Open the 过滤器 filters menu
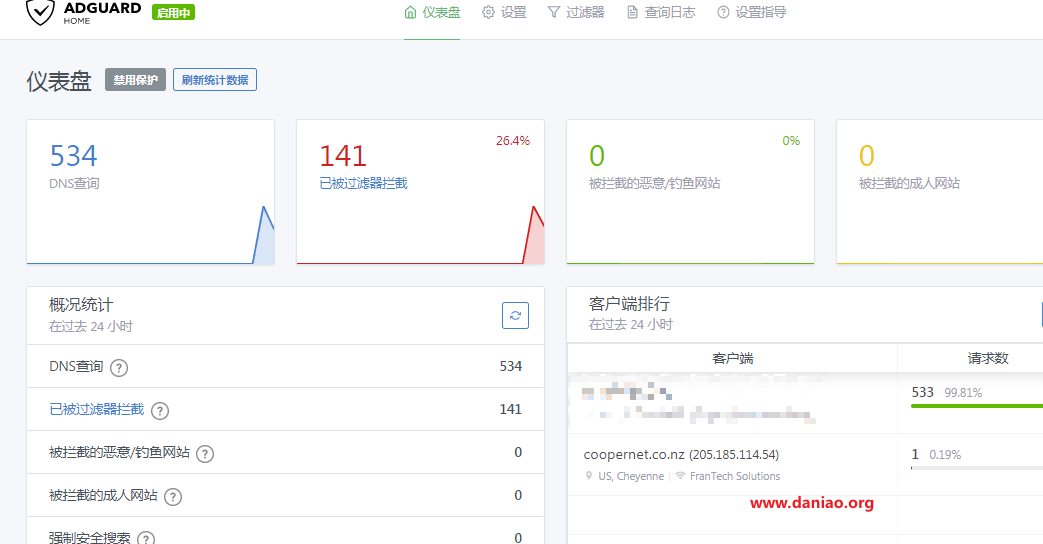 575,13
